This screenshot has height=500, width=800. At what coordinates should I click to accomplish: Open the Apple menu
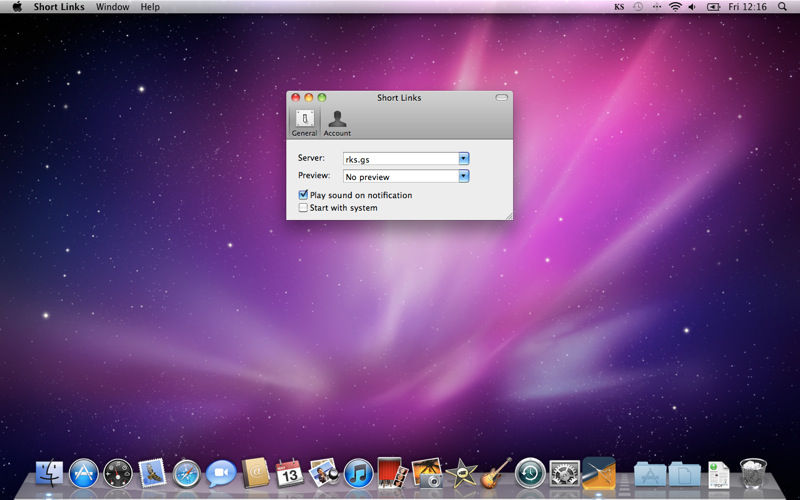tap(17, 7)
